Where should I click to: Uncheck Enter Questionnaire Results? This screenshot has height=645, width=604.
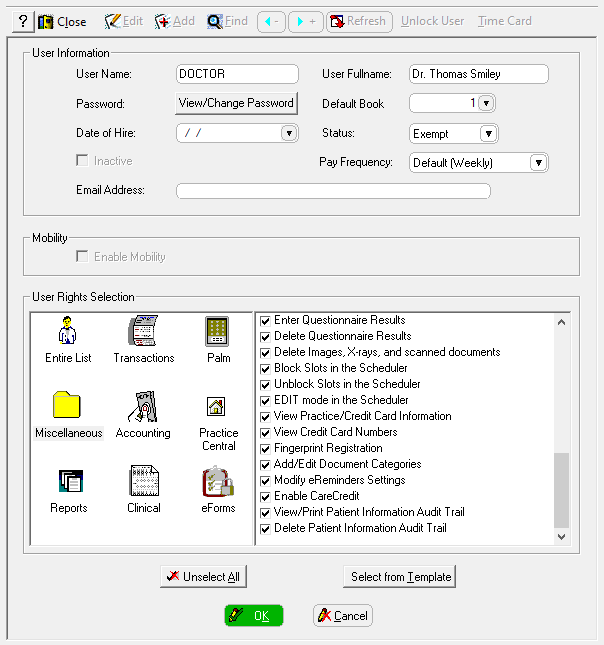click(265, 320)
